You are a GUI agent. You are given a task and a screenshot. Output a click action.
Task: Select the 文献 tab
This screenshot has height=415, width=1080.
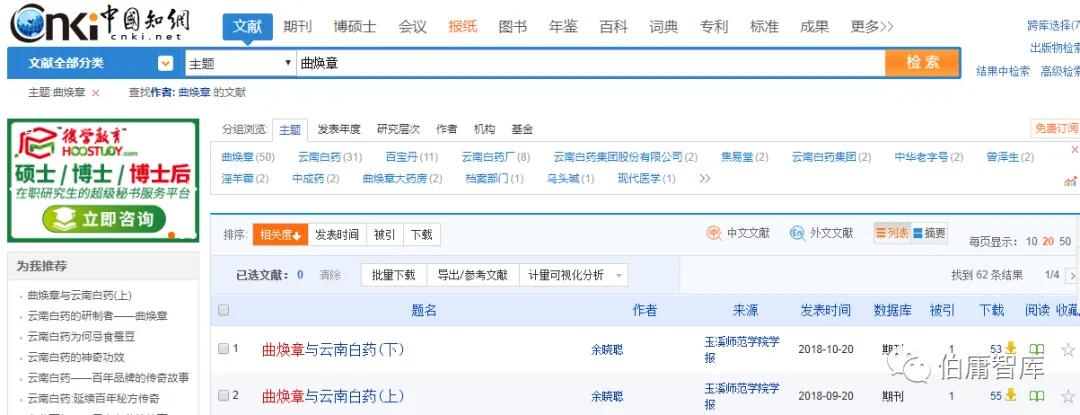(x=247, y=27)
